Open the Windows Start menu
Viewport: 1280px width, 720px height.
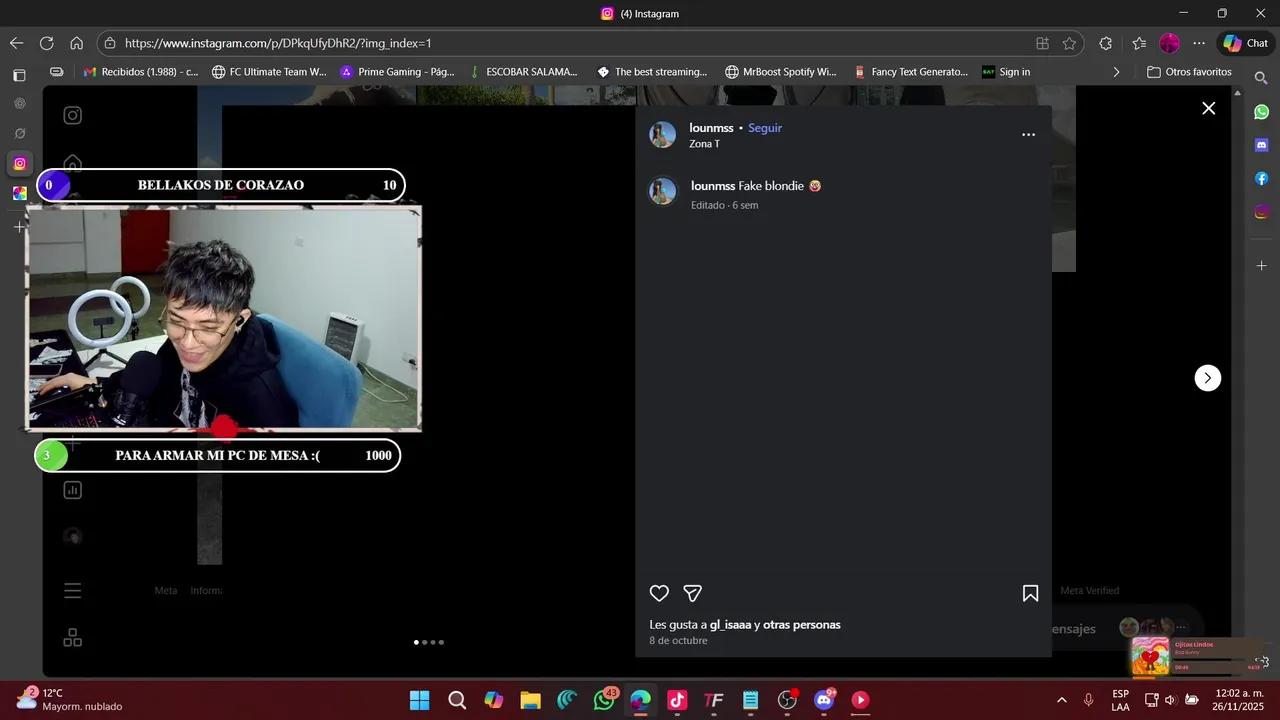pos(420,700)
